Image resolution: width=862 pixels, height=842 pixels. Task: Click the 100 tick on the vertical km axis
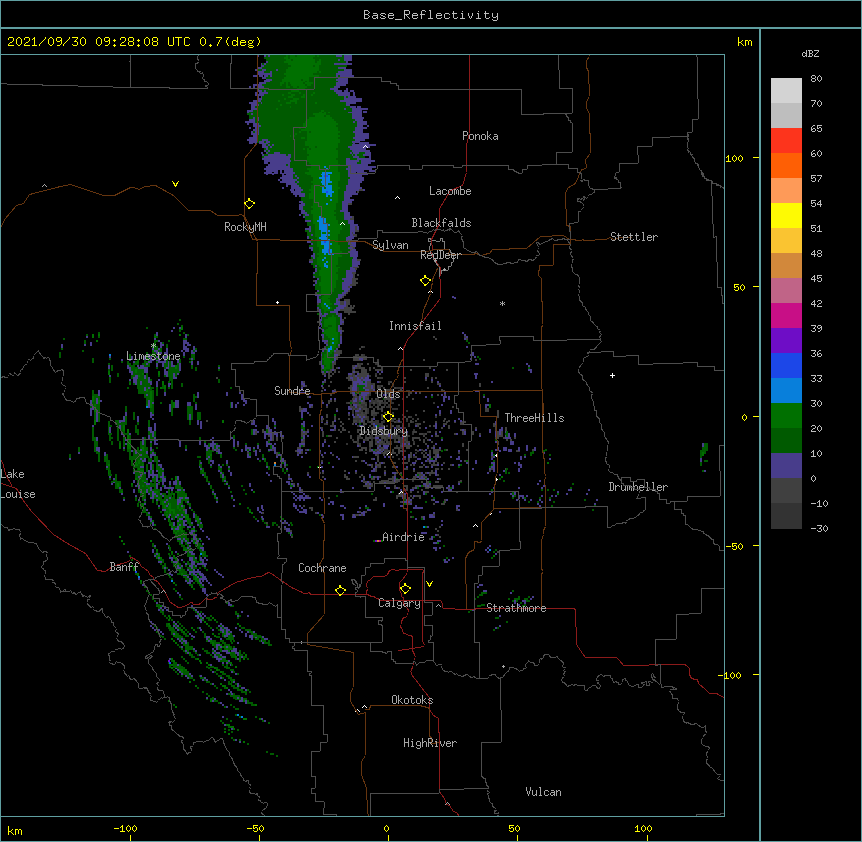734,158
